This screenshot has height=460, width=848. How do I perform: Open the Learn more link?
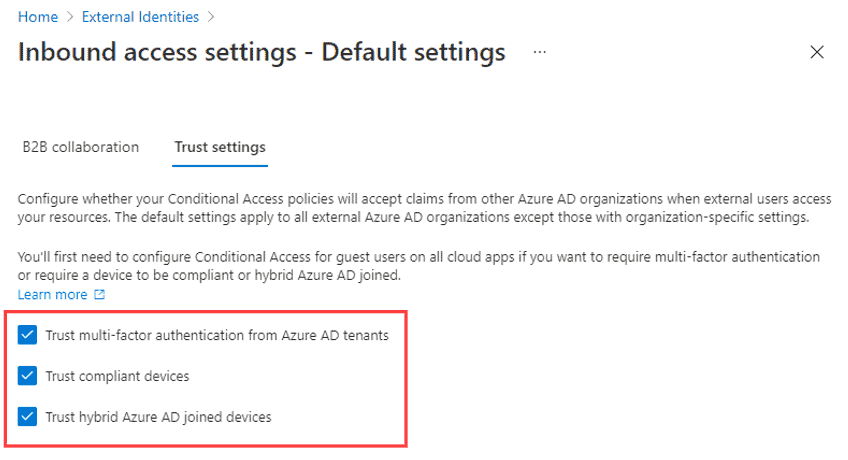[x=52, y=295]
